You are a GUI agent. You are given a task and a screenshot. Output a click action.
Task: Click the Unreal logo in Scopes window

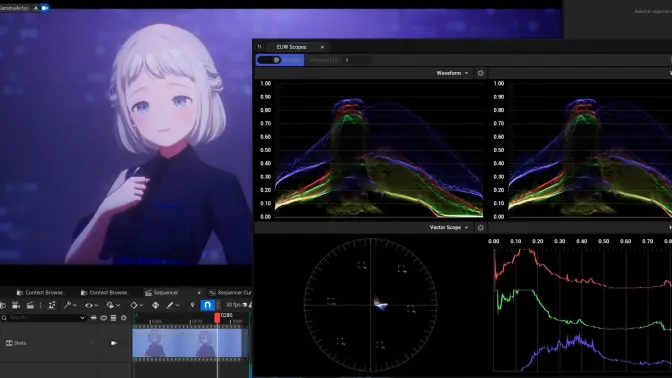tap(260, 46)
